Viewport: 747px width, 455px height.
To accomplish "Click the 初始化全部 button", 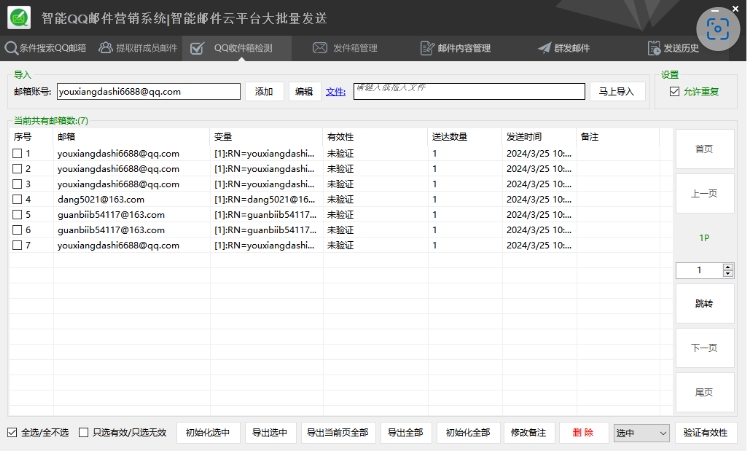I will 468,433.
